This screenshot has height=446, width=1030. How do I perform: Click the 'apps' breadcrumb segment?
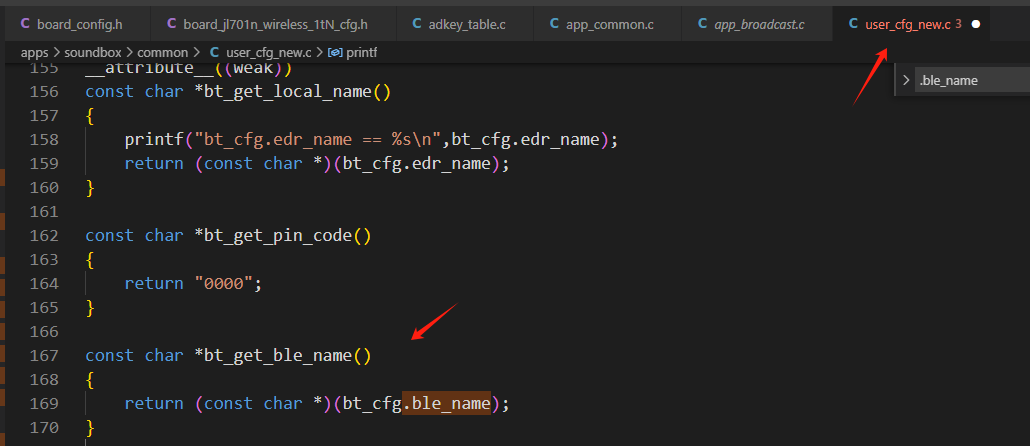click(34, 53)
